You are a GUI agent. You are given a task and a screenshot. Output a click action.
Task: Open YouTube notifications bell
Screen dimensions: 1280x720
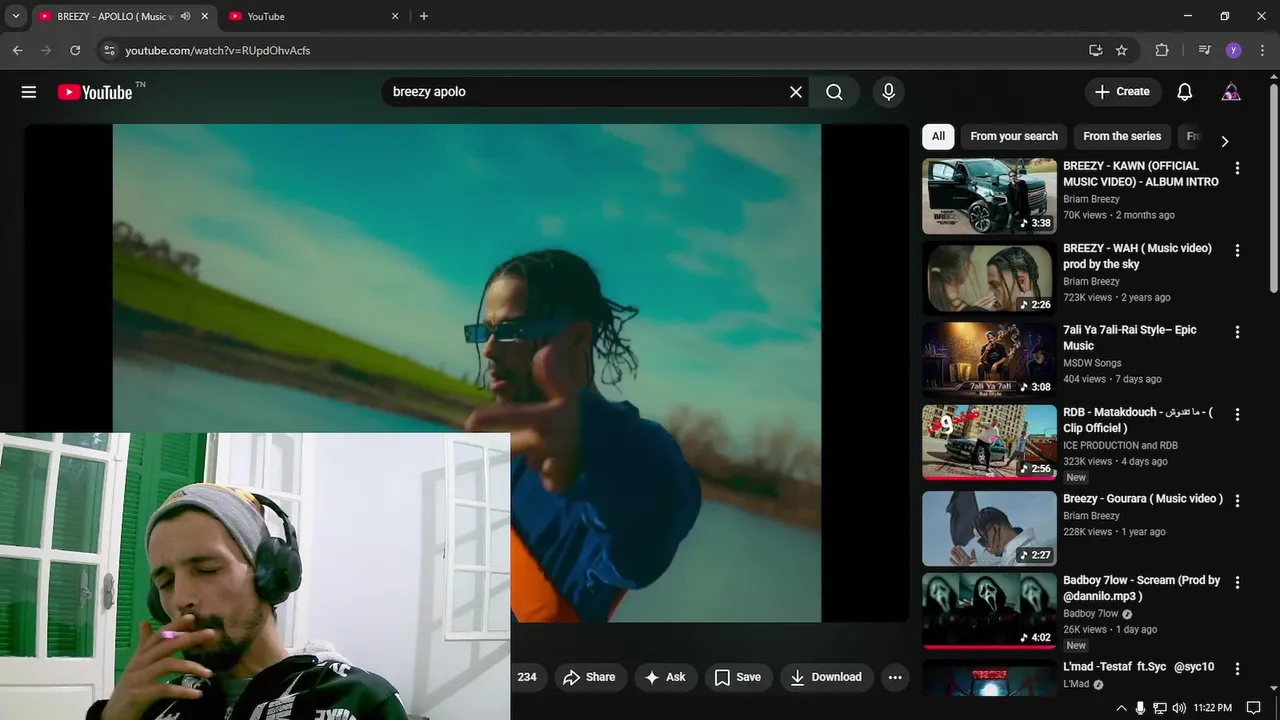tap(1184, 92)
